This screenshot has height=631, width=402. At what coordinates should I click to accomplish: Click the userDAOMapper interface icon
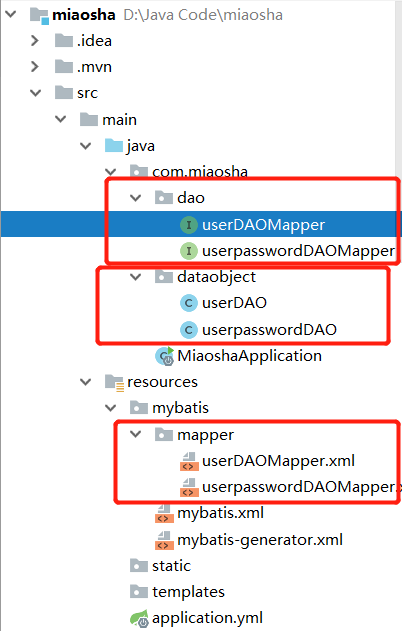[188, 225]
